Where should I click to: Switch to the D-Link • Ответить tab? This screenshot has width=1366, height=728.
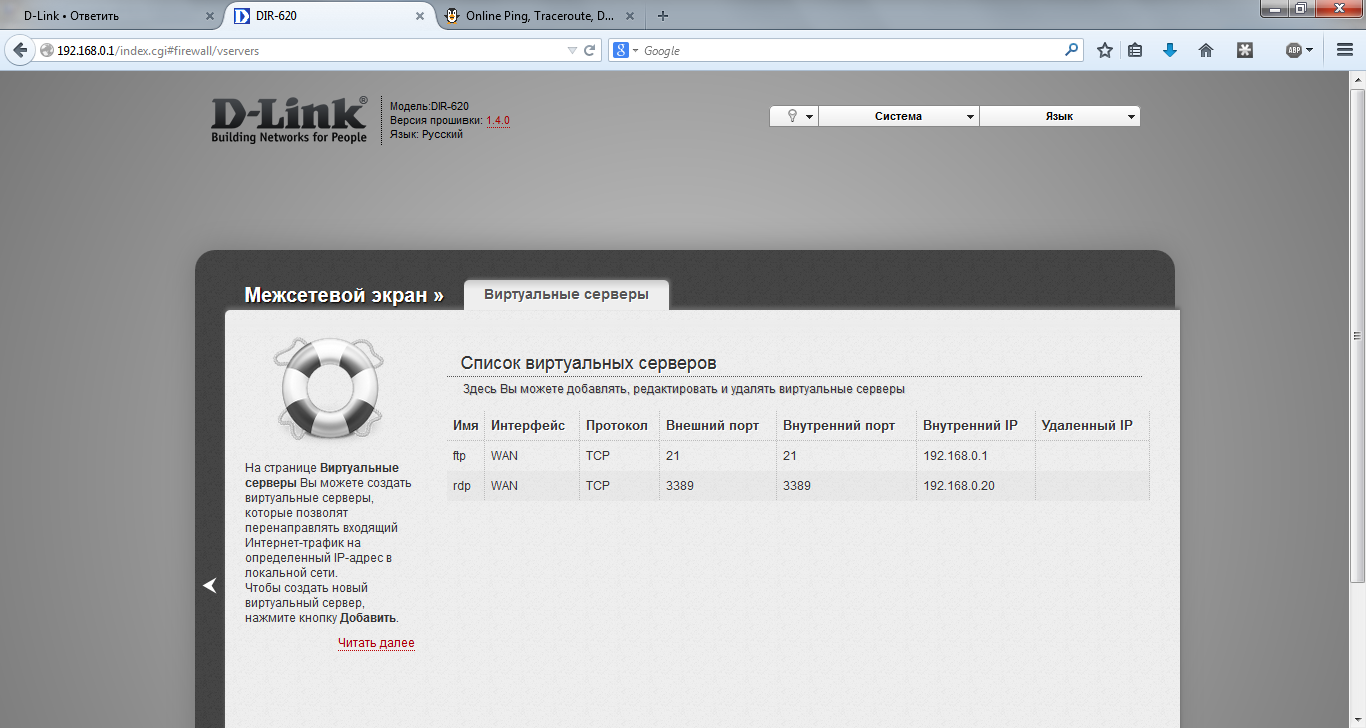pos(110,16)
